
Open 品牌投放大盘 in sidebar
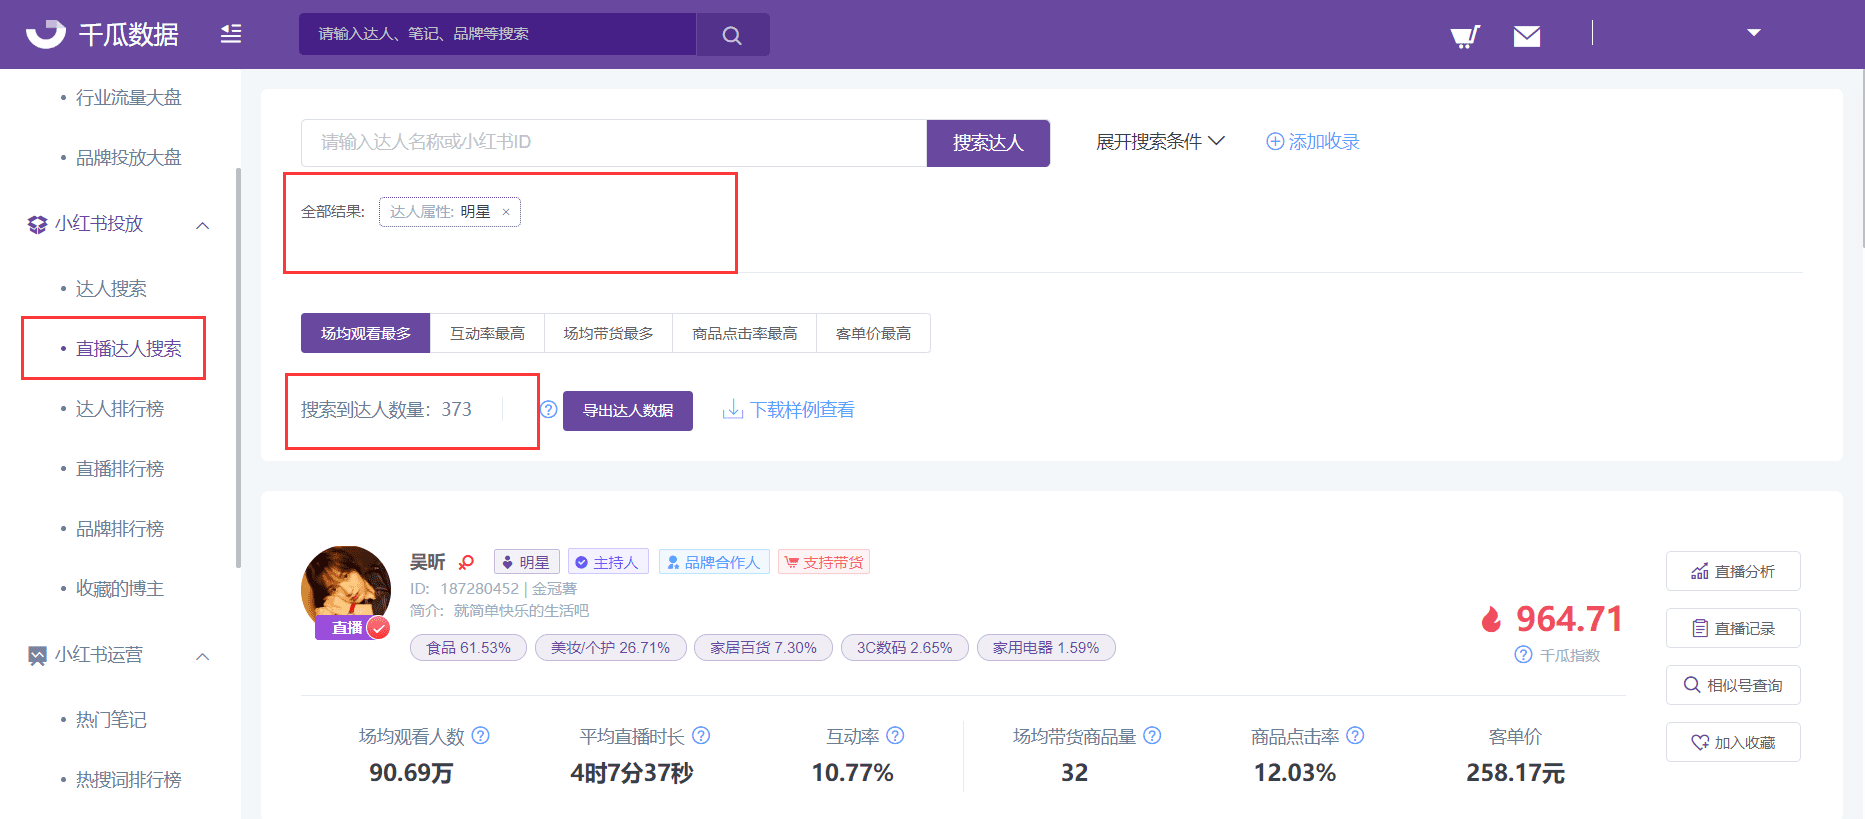128,158
